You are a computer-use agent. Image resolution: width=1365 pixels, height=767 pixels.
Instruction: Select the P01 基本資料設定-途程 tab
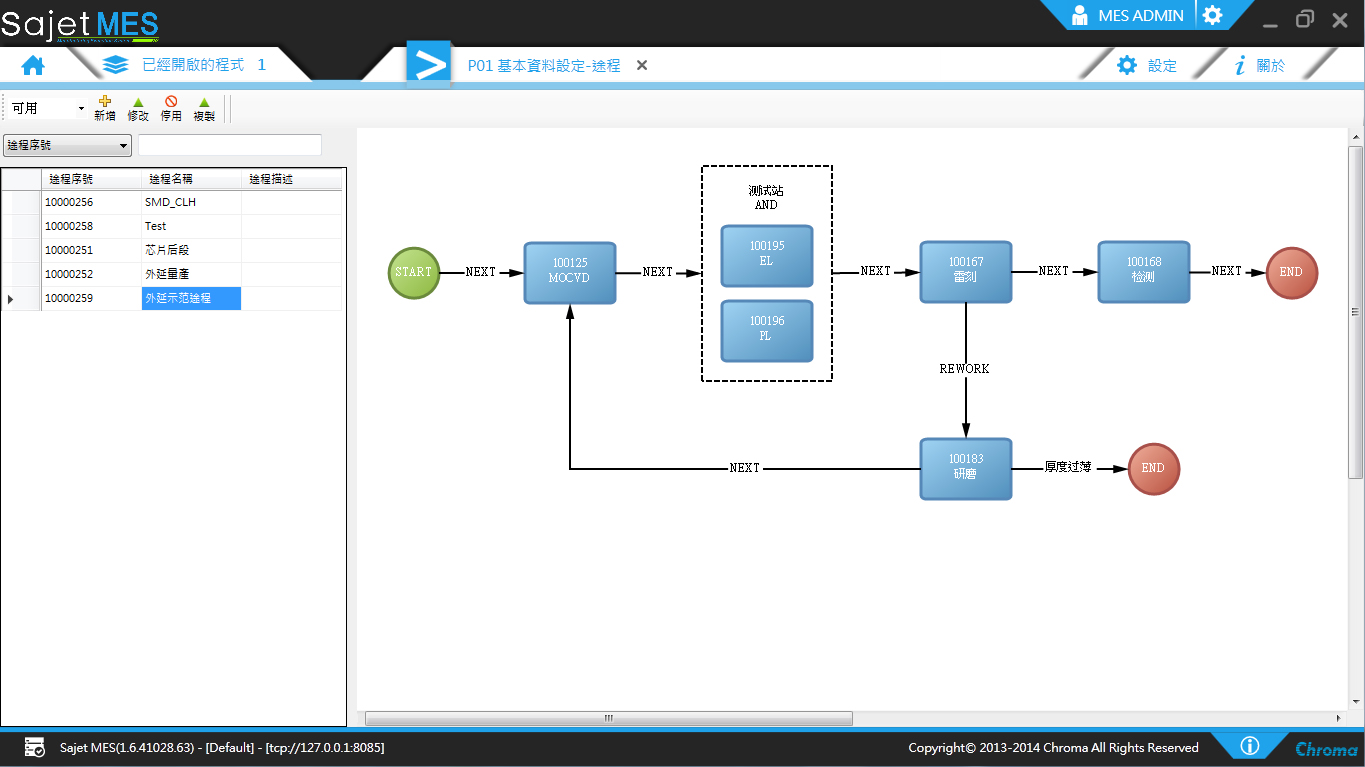[x=544, y=66]
